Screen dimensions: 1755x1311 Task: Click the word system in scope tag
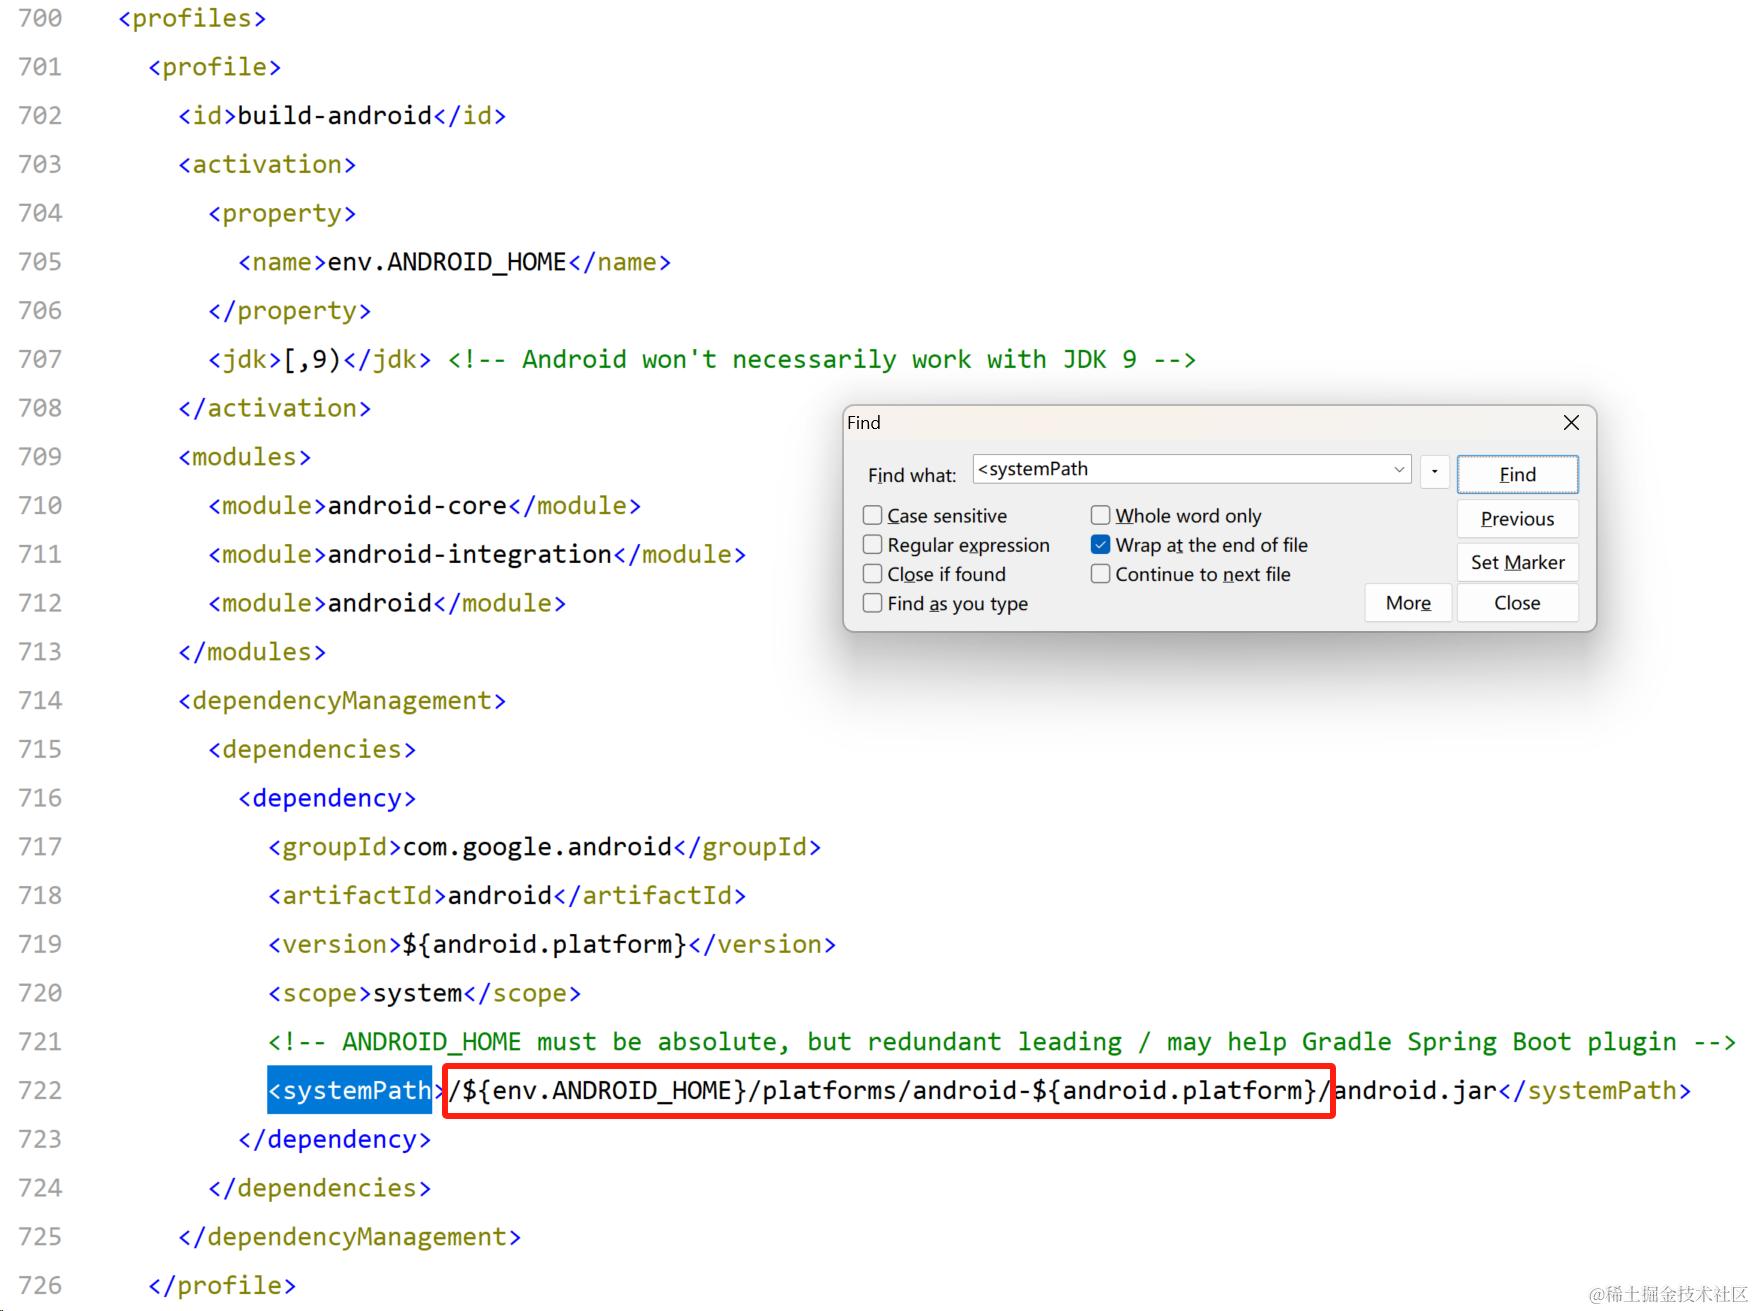[417, 993]
